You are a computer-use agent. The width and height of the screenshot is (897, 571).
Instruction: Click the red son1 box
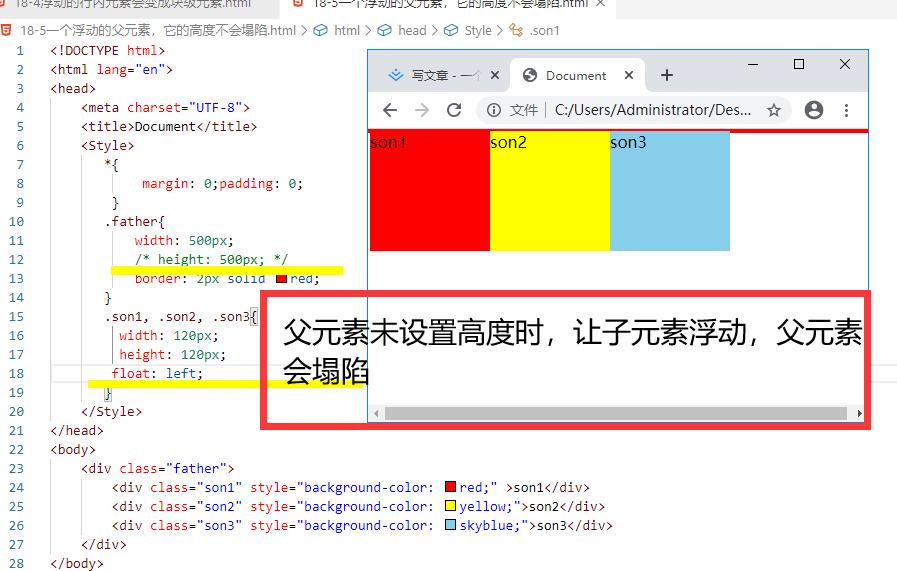(430, 191)
